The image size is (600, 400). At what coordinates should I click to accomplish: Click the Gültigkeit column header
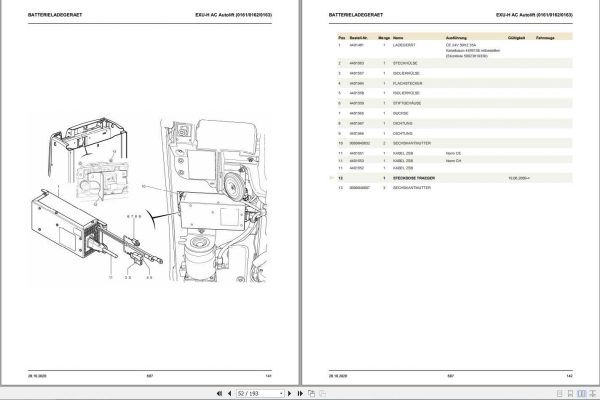517,38
